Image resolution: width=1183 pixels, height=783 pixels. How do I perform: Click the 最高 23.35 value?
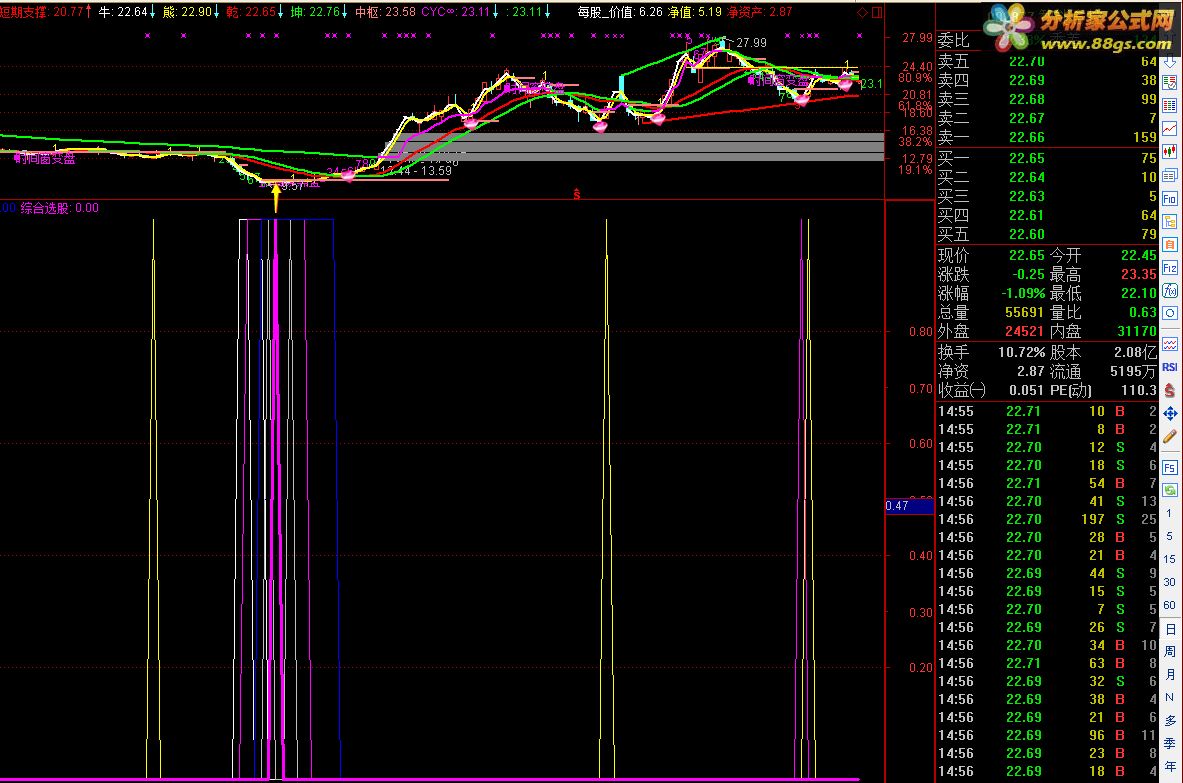pos(1138,275)
